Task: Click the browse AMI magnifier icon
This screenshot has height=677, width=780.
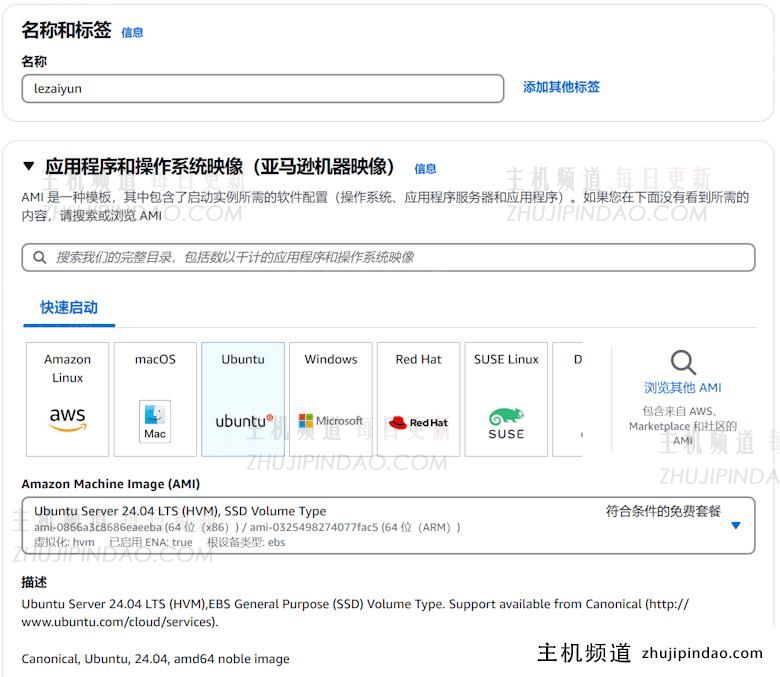Action: pos(683,362)
